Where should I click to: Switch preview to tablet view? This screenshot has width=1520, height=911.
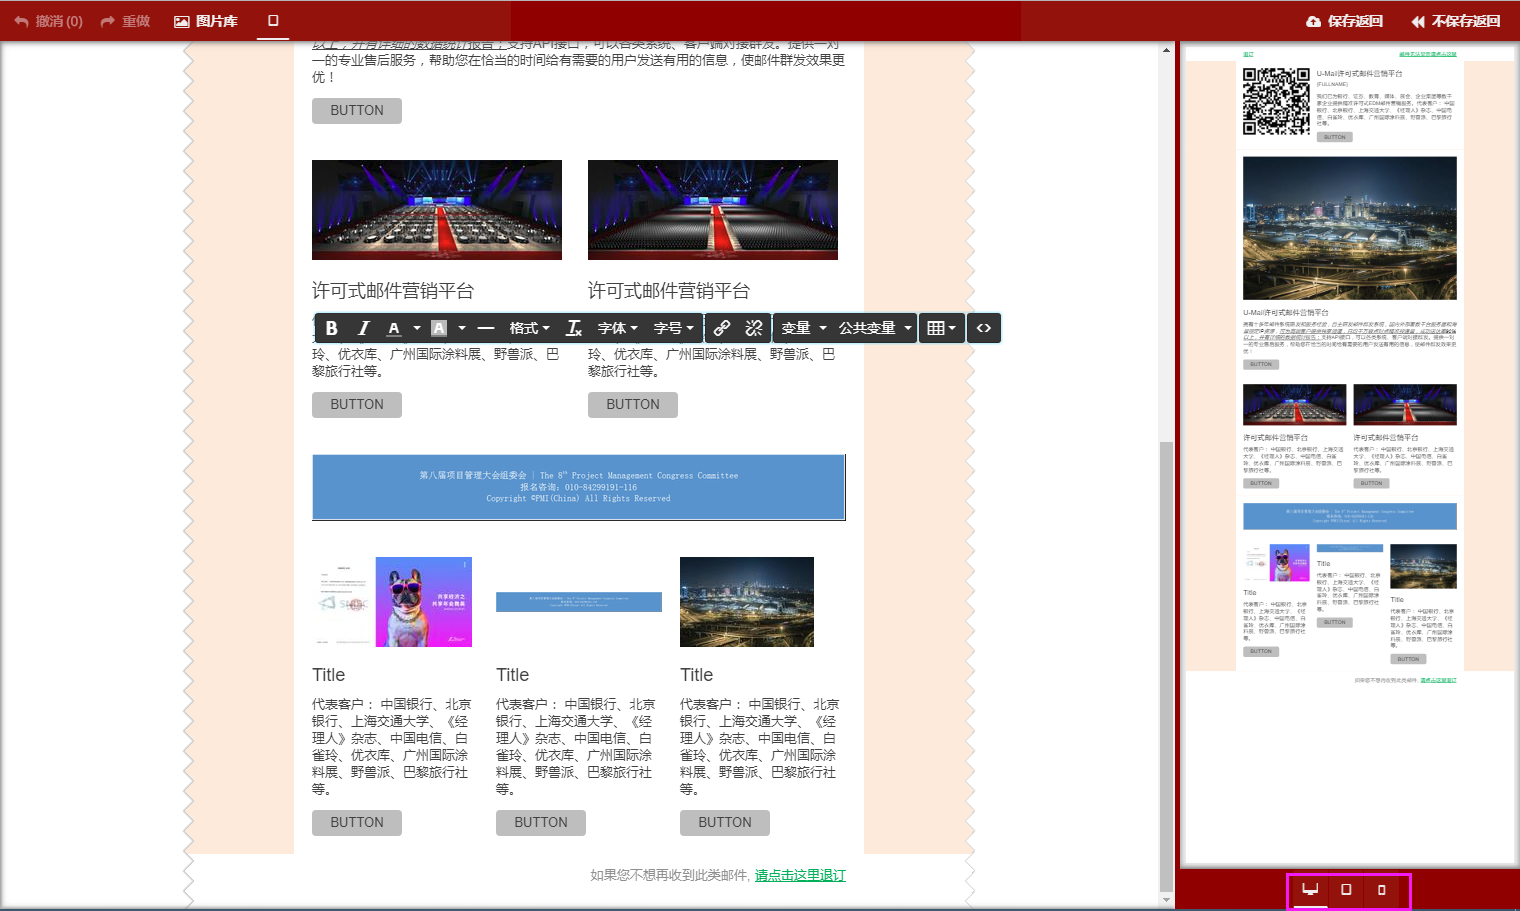coord(1346,889)
